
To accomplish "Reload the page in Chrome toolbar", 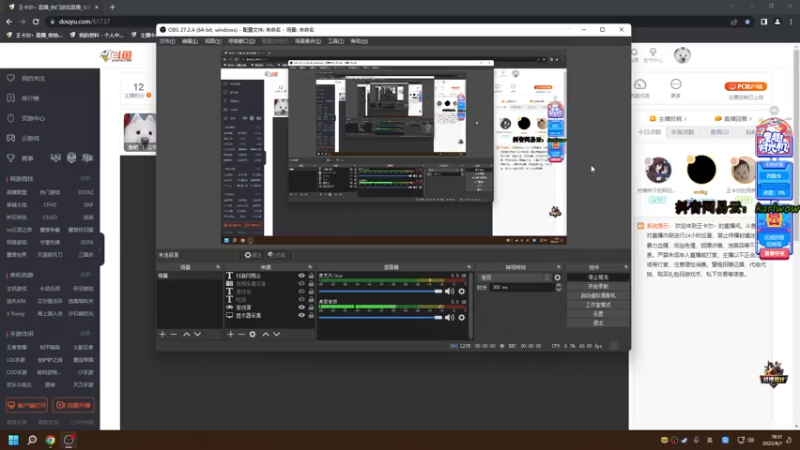I will coord(36,21).
